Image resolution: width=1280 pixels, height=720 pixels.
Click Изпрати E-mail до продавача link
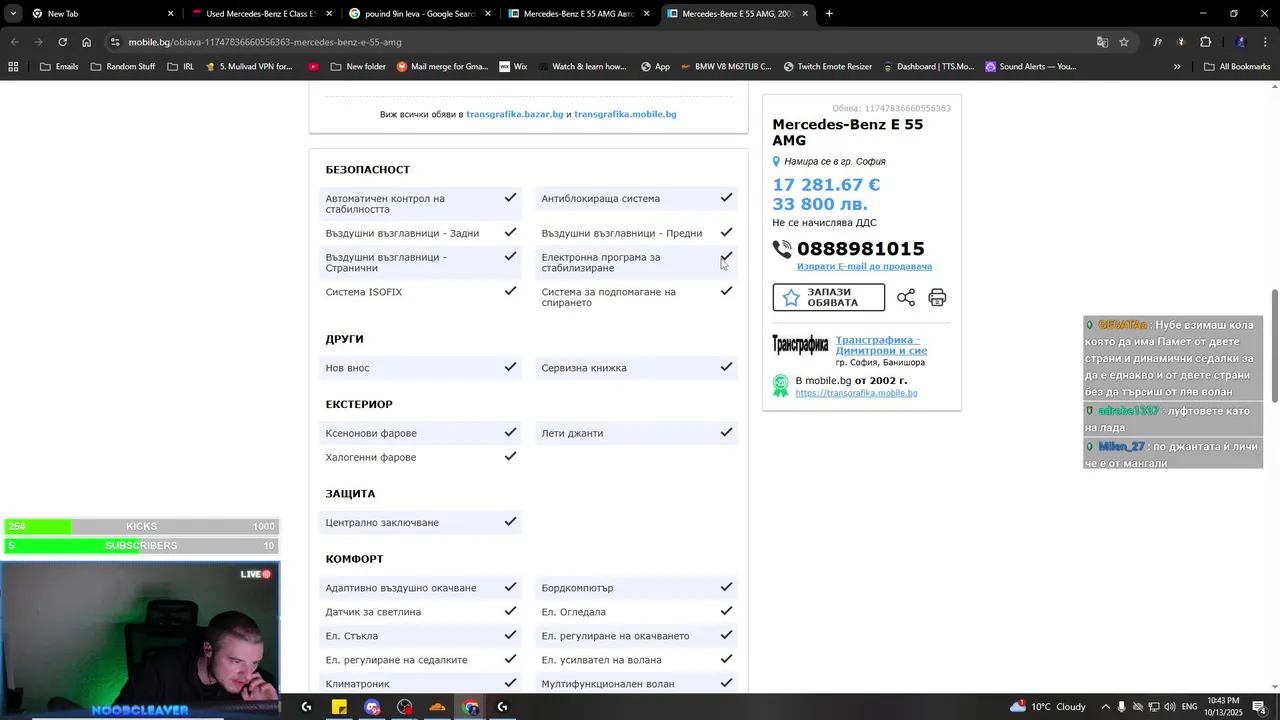tap(864, 267)
